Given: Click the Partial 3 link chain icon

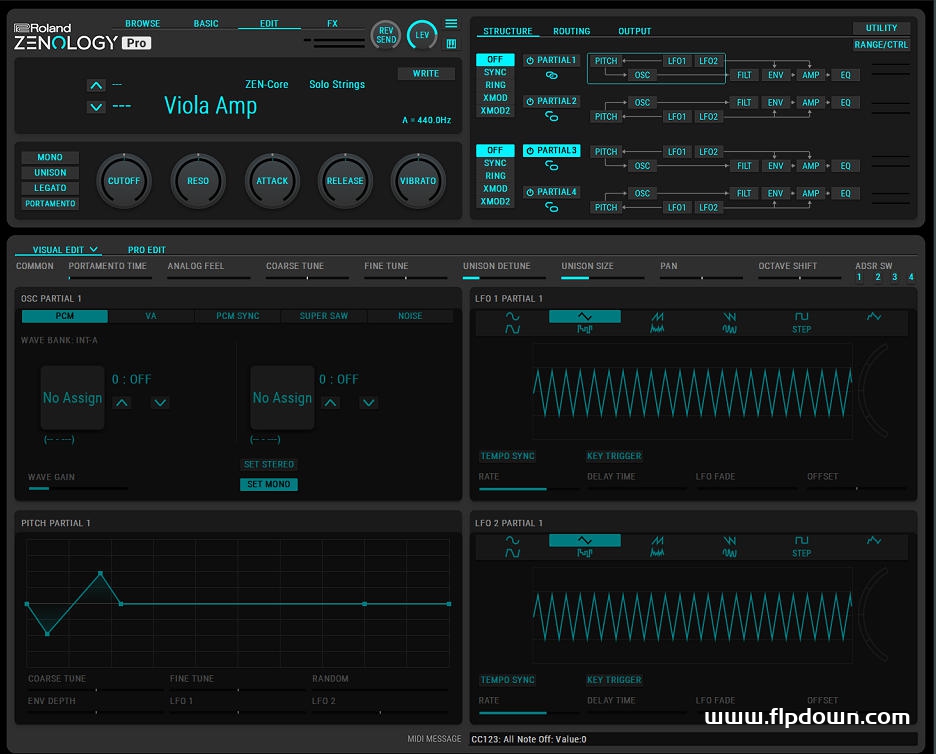Looking at the screenshot, I should pyautogui.click(x=552, y=165).
